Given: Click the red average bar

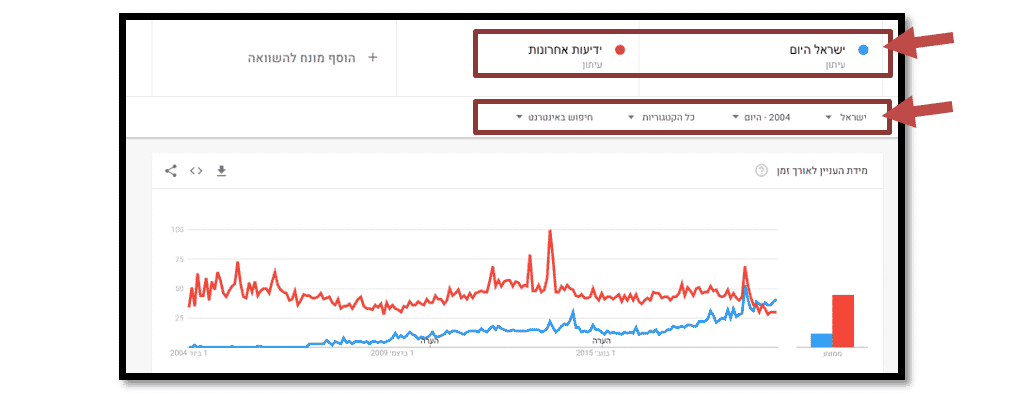Looking at the screenshot, I should (x=843, y=321).
